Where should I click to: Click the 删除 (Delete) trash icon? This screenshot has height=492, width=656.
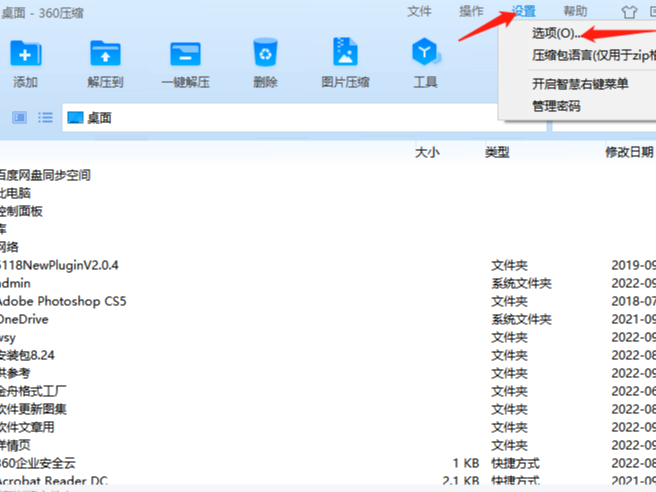265,52
